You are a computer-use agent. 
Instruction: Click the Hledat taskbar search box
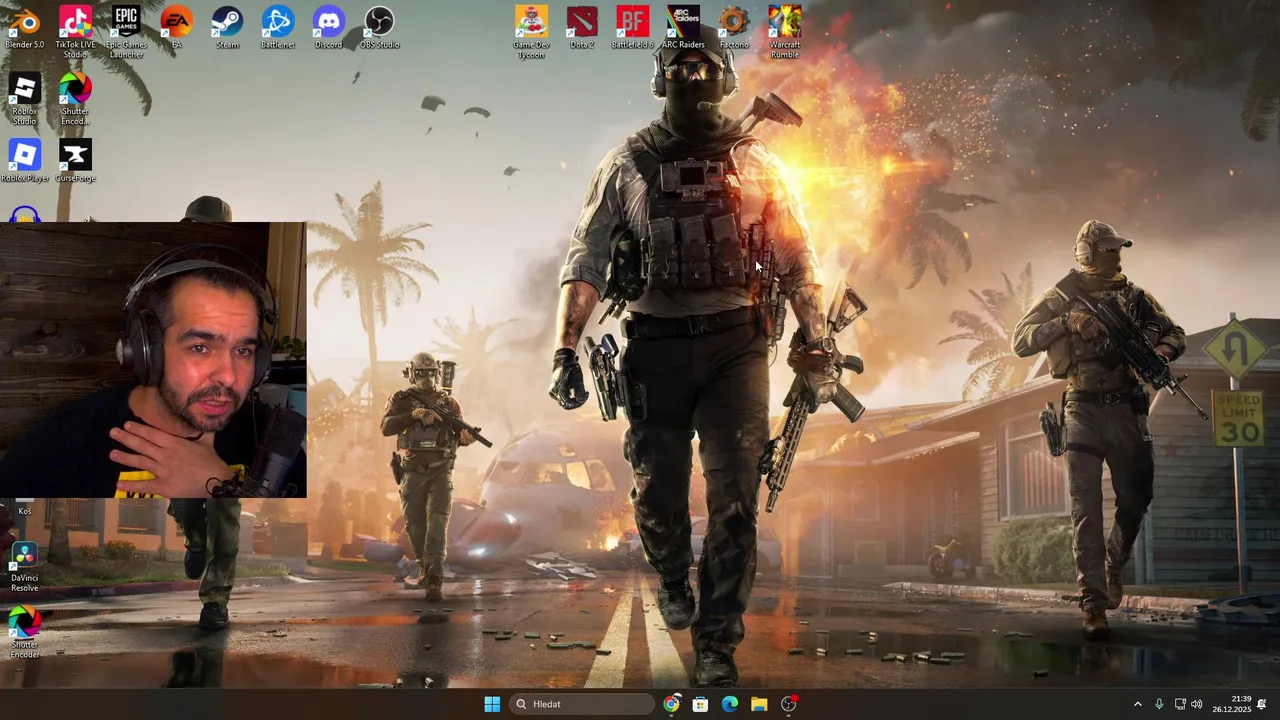(x=582, y=704)
